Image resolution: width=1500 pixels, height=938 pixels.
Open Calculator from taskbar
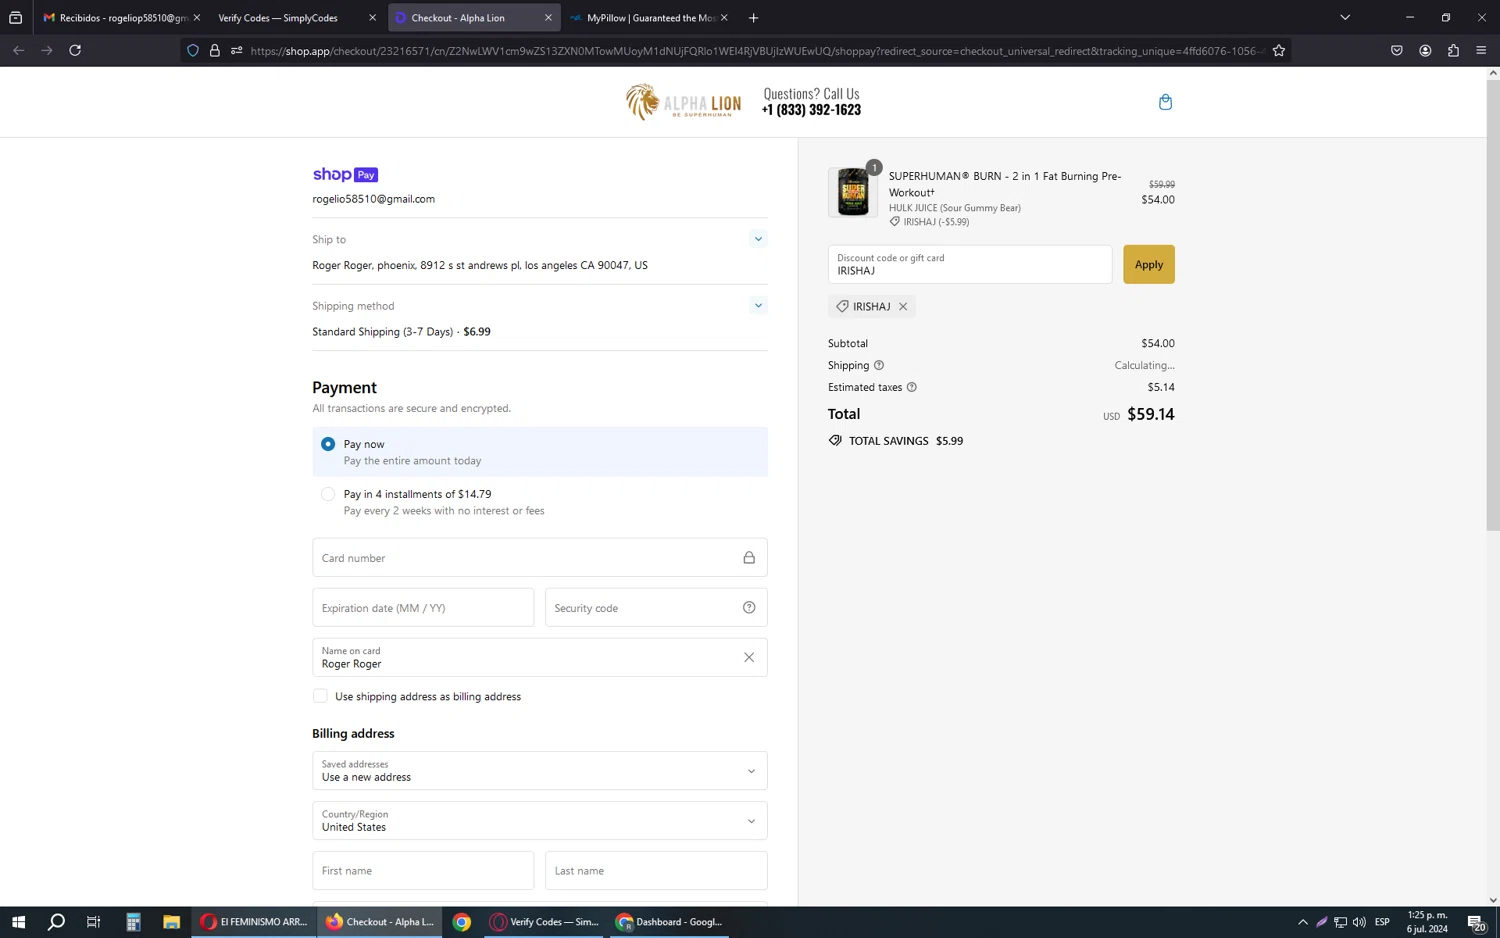(x=133, y=922)
